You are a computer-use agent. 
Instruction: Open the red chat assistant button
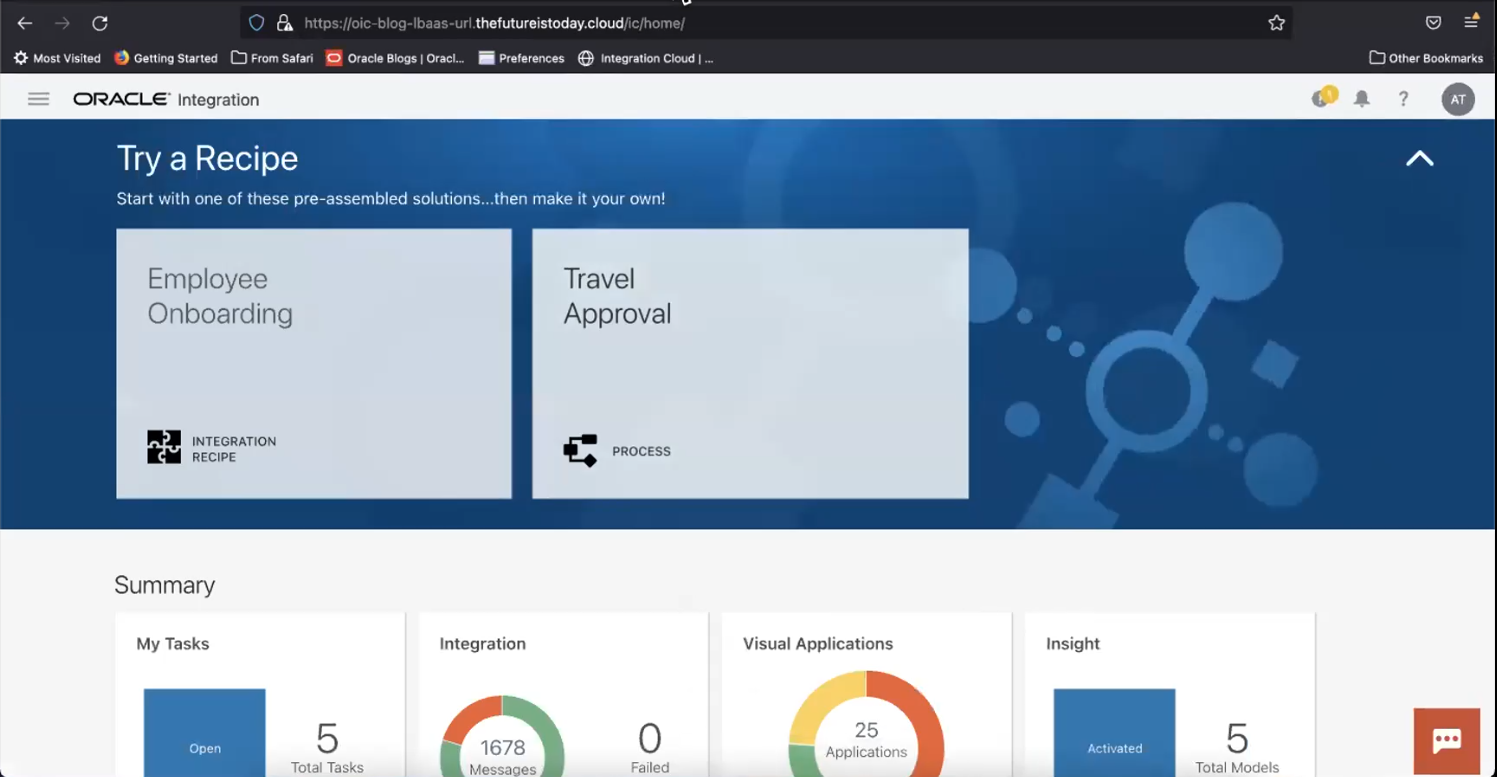(x=1446, y=741)
